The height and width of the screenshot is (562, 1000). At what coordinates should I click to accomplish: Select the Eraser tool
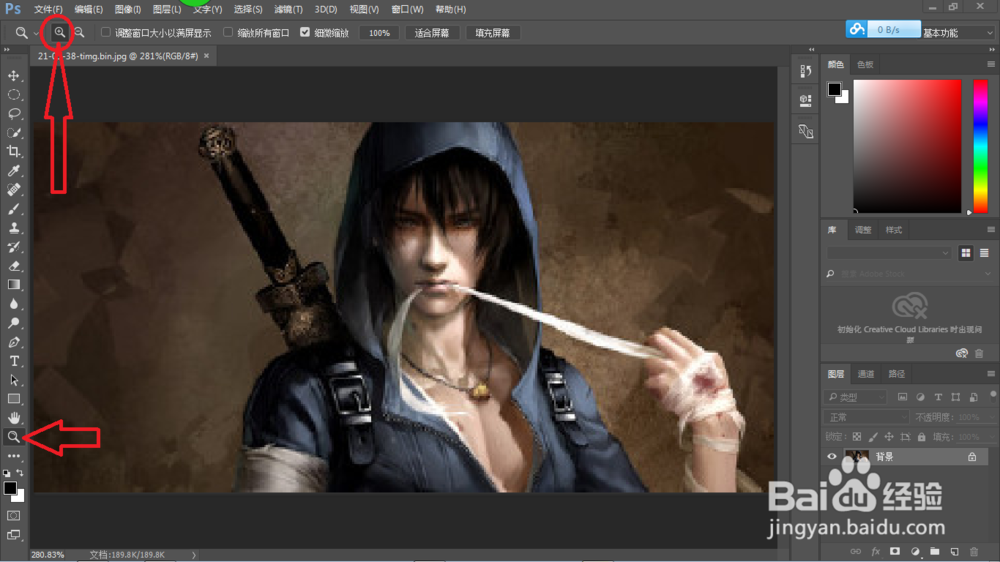pyautogui.click(x=13, y=266)
